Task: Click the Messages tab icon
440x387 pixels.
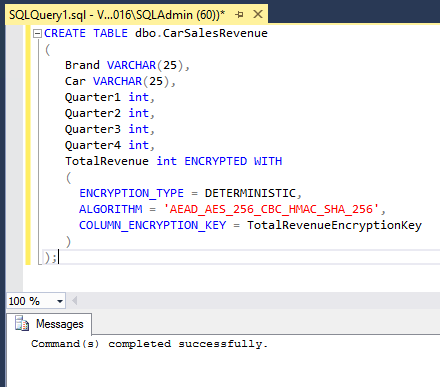Action: pyautogui.click(x=22, y=324)
